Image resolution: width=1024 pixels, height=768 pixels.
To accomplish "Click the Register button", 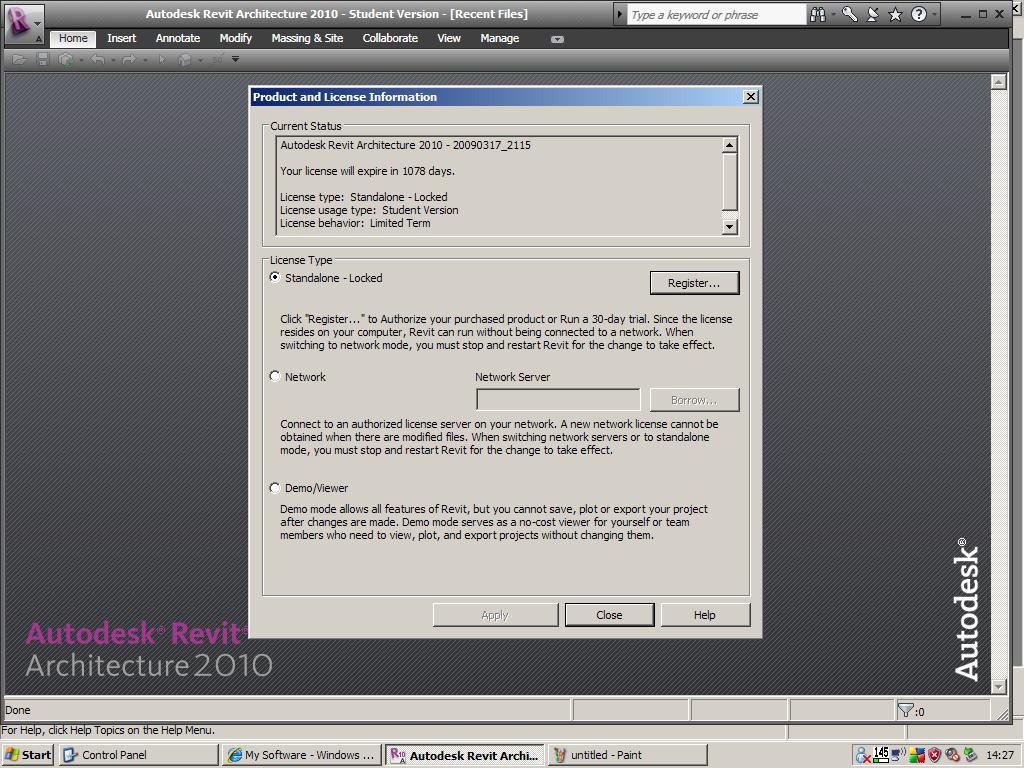I will [x=694, y=282].
